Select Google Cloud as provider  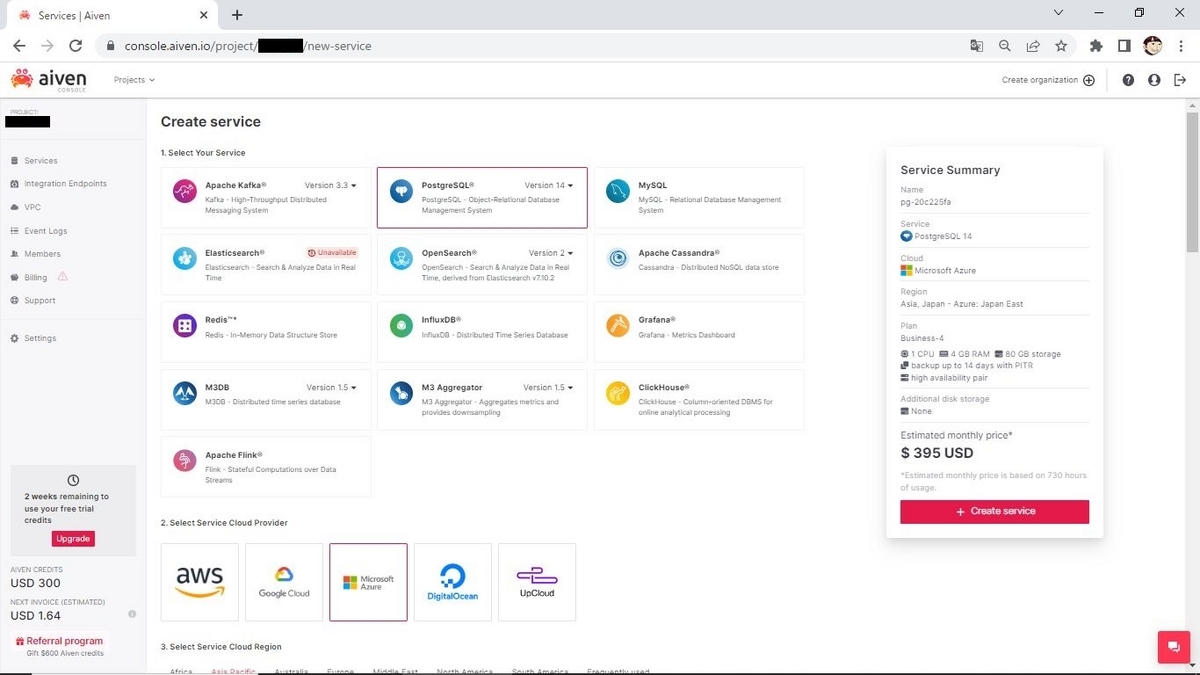coord(284,582)
